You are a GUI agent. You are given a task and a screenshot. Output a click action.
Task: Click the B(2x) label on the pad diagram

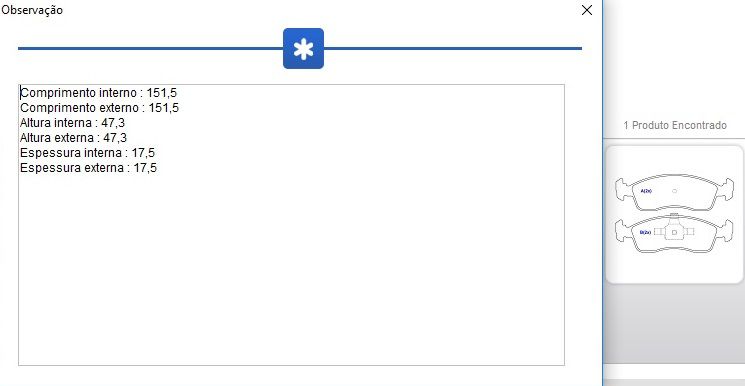pyautogui.click(x=645, y=232)
